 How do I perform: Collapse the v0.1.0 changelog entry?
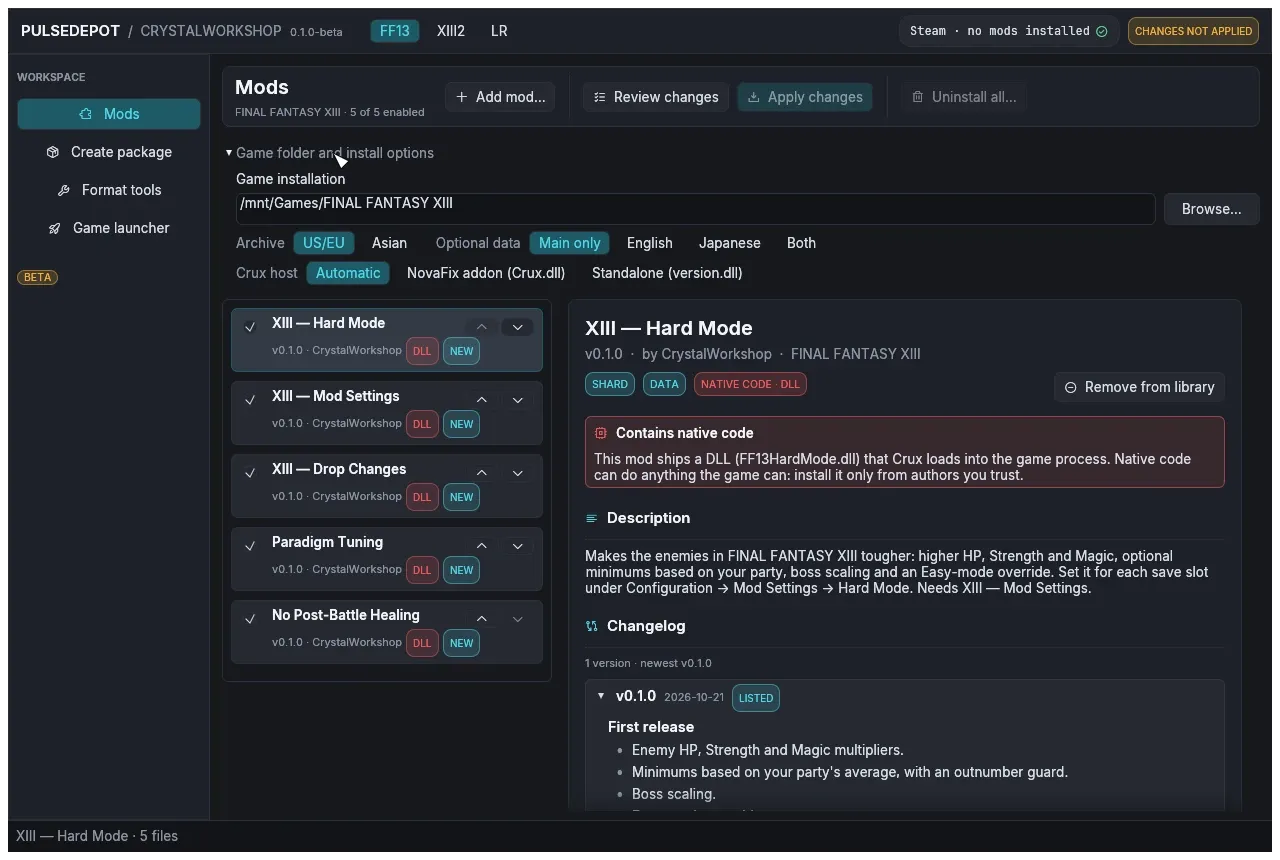point(601,696)
